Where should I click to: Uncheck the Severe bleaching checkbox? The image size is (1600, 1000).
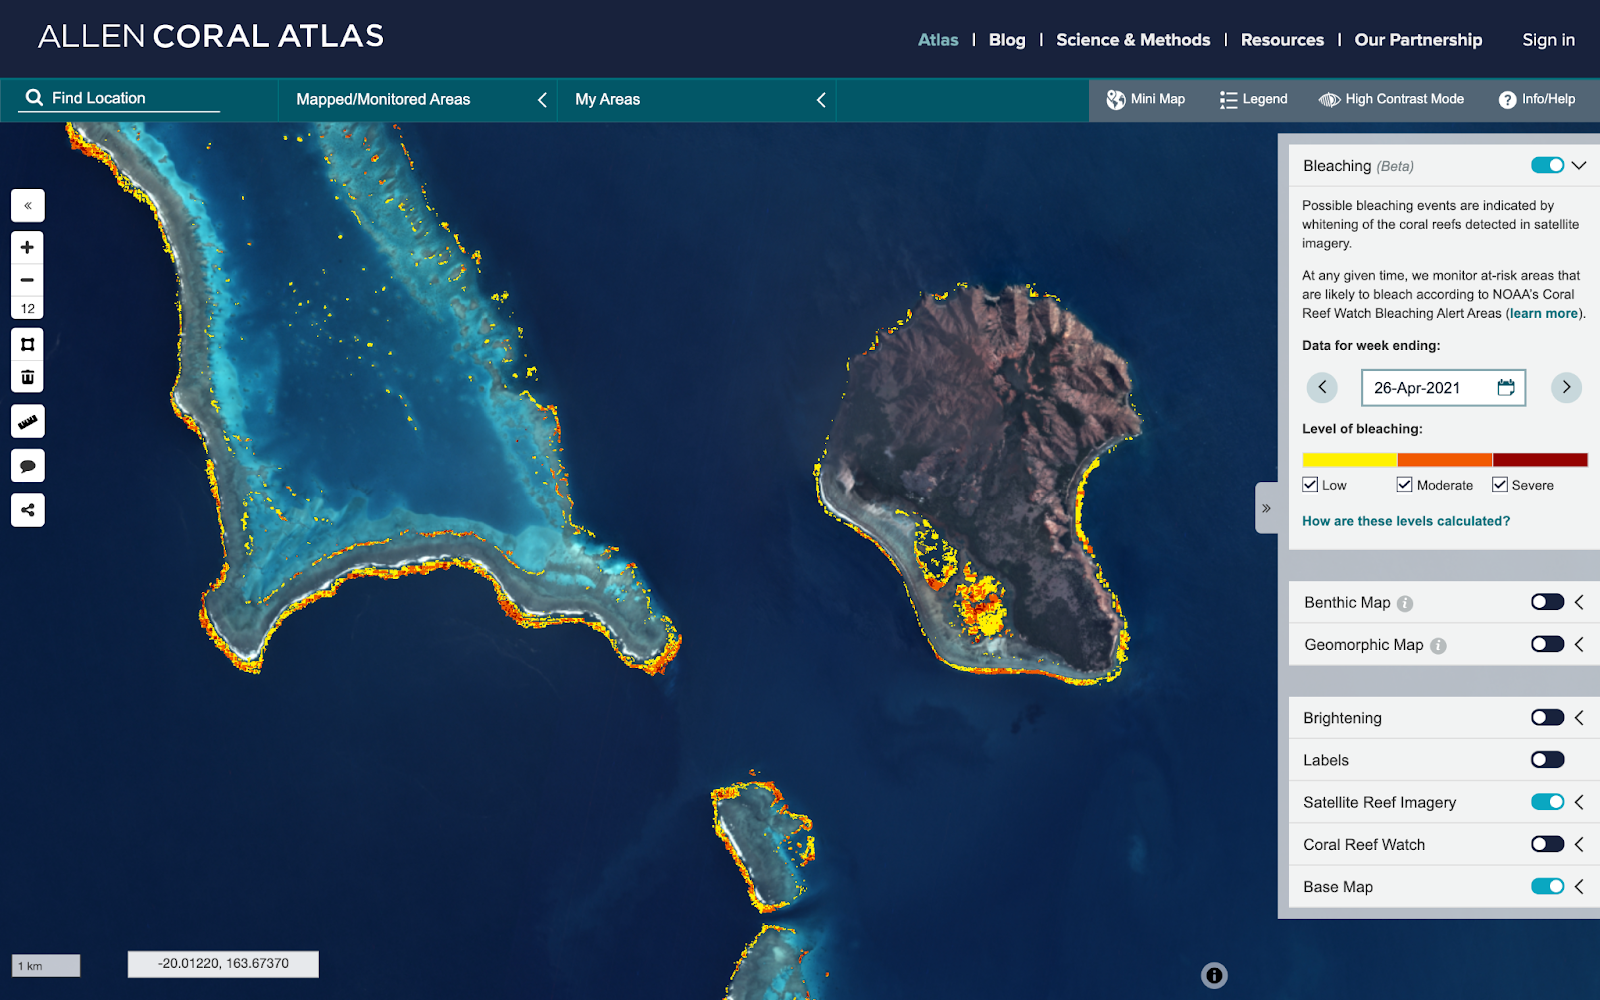coord(1500,485)
